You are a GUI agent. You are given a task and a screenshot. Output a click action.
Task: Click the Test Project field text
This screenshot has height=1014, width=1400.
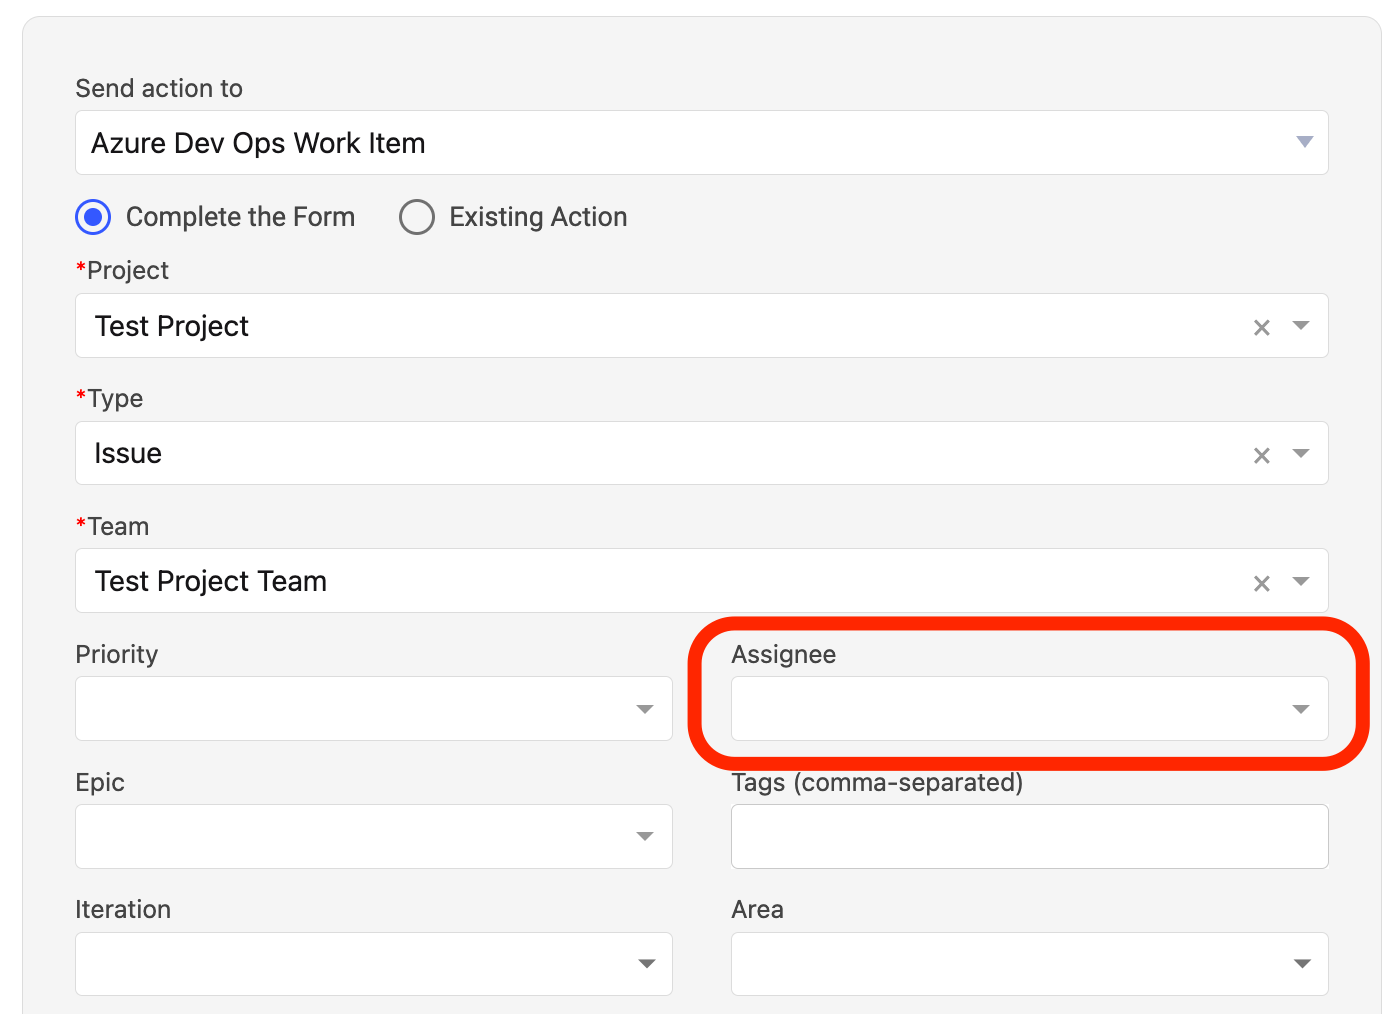pyautogui.click(x=172, y=326)
